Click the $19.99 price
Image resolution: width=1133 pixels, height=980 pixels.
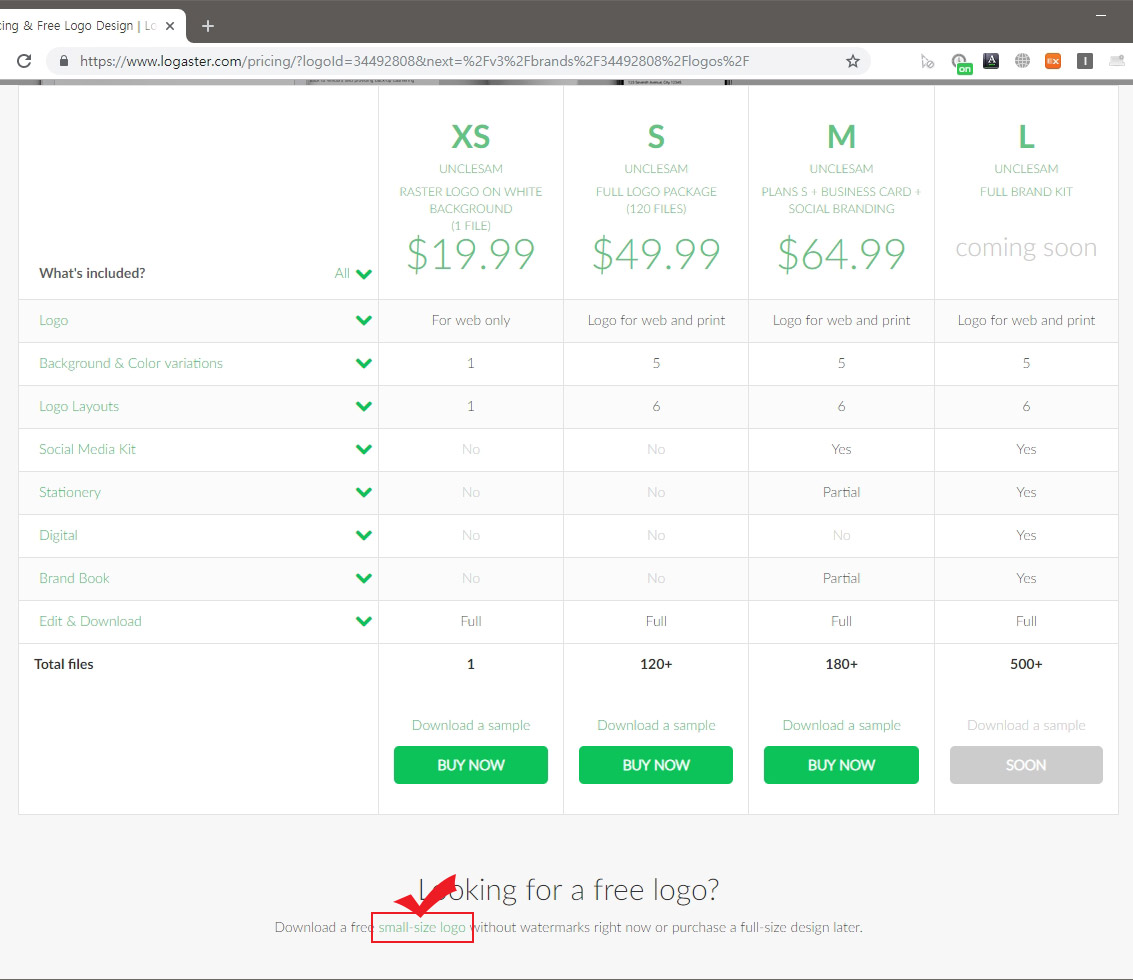470,254
